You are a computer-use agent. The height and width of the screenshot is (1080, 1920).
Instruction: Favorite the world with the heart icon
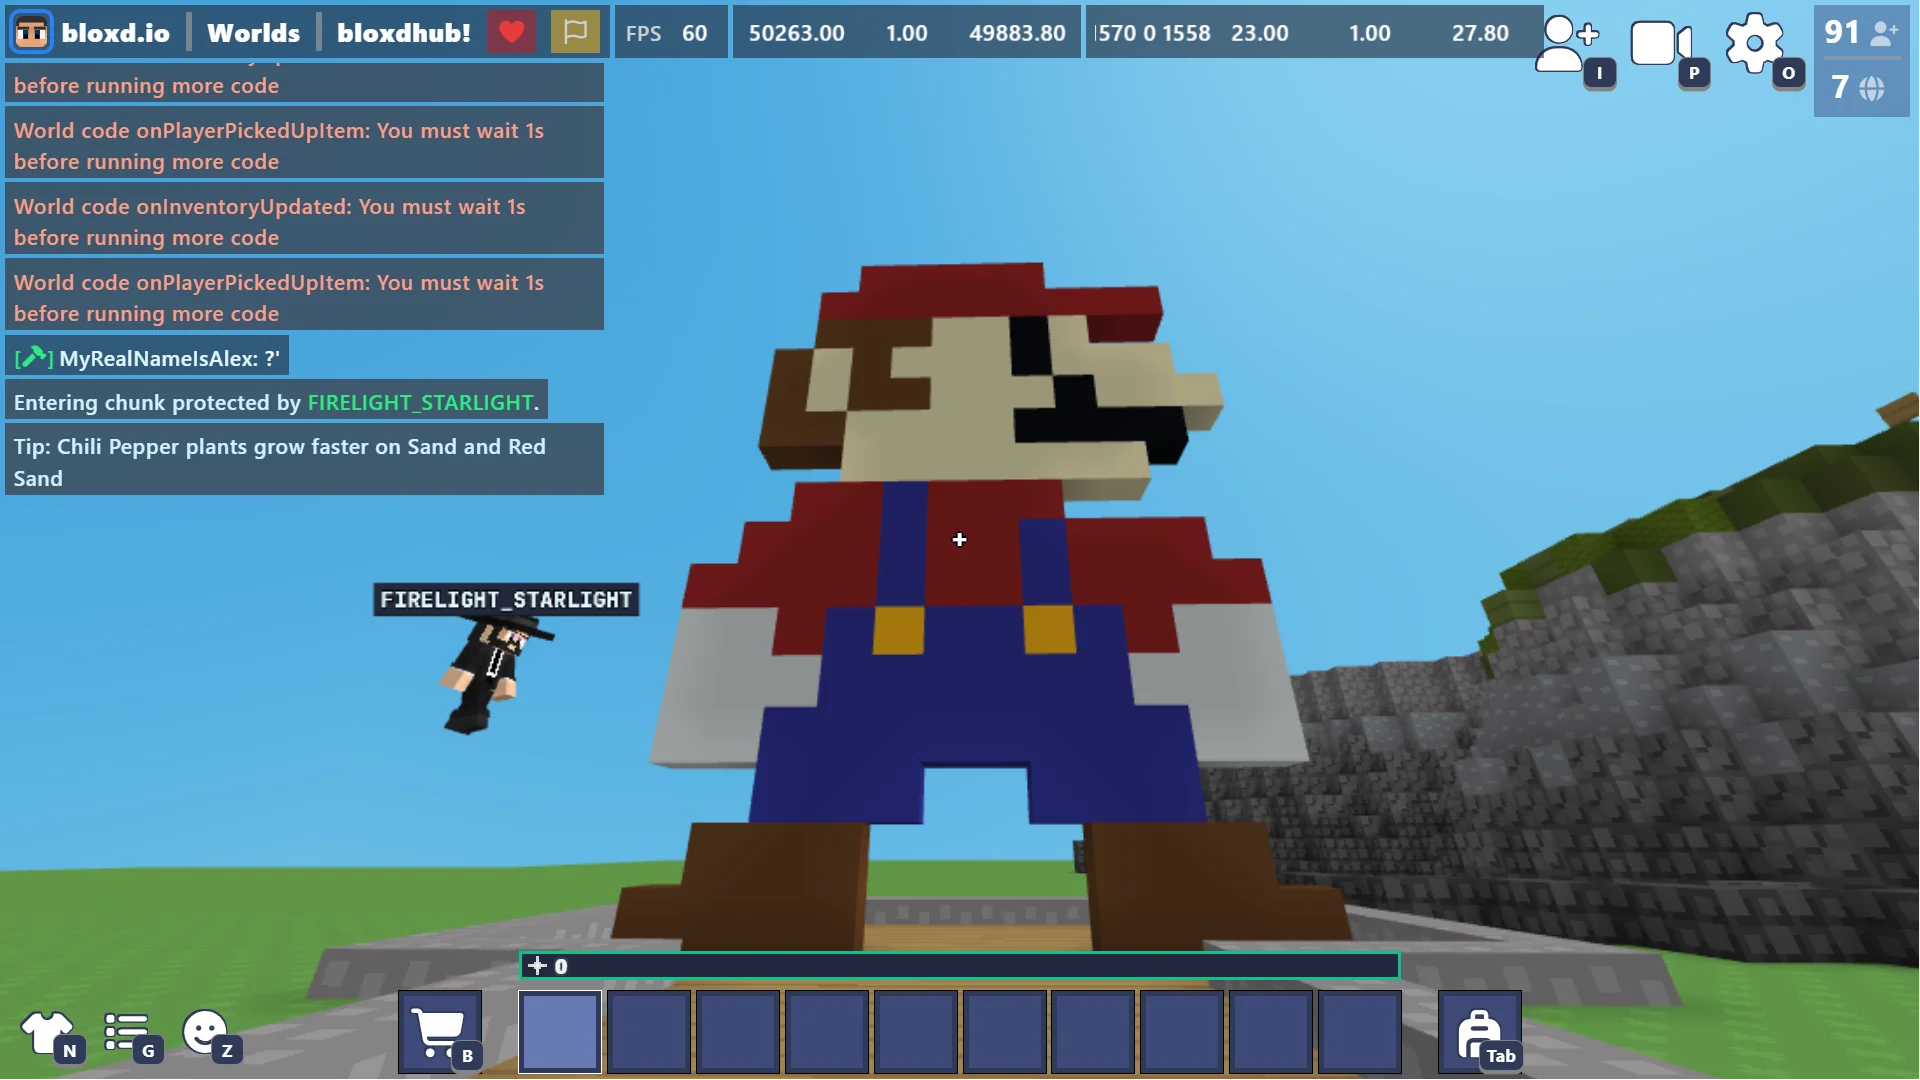511,32
